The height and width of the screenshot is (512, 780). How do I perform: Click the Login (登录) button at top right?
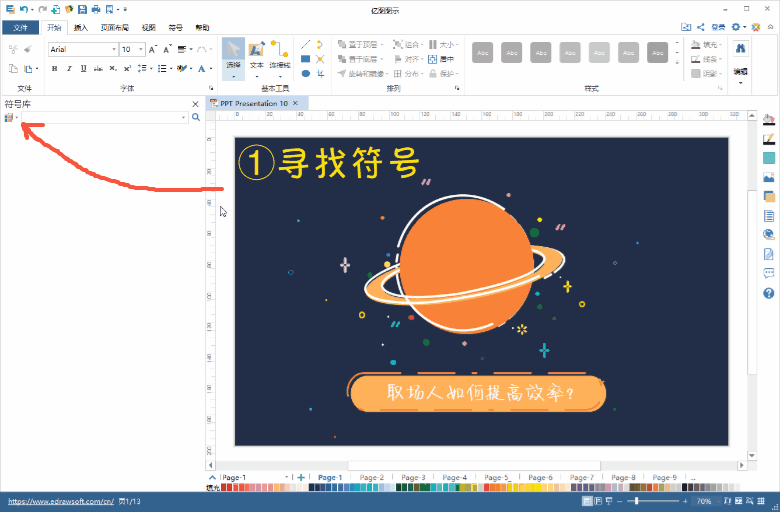[x=718, y=27]
